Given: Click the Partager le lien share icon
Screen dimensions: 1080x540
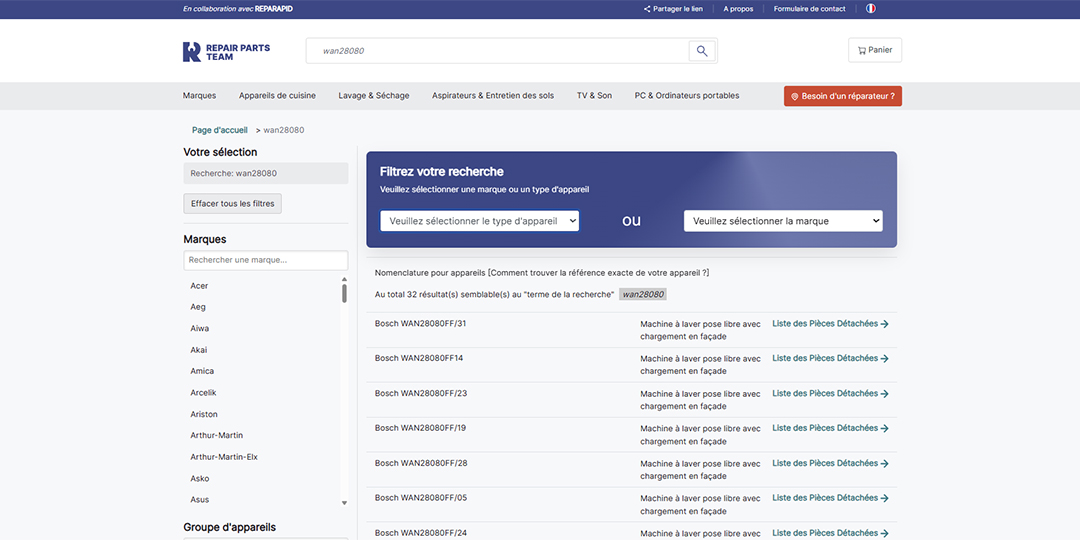Looking at the screenshot, I should point(647,9).
